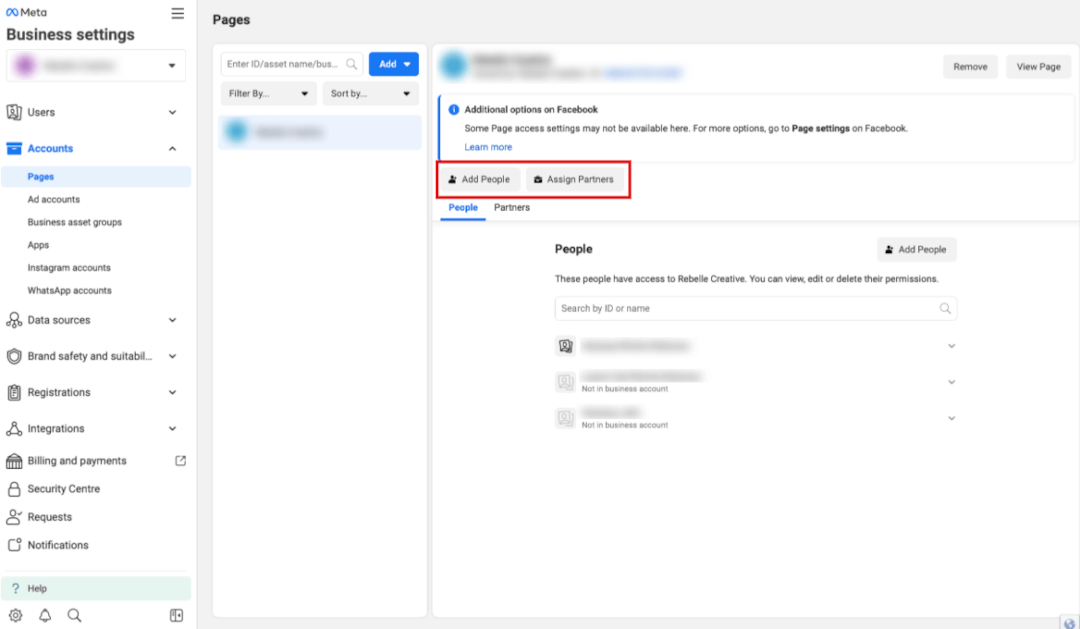
Task: Open the hamburger menu
Action: 177,13
